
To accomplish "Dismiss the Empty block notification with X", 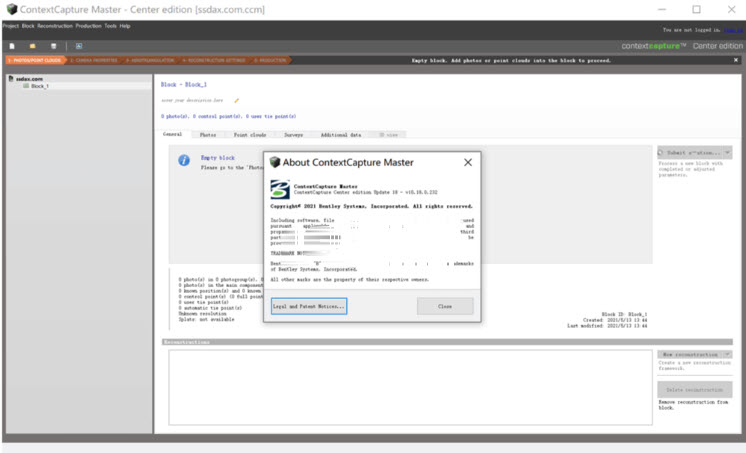I will click(x=735, y=60).
